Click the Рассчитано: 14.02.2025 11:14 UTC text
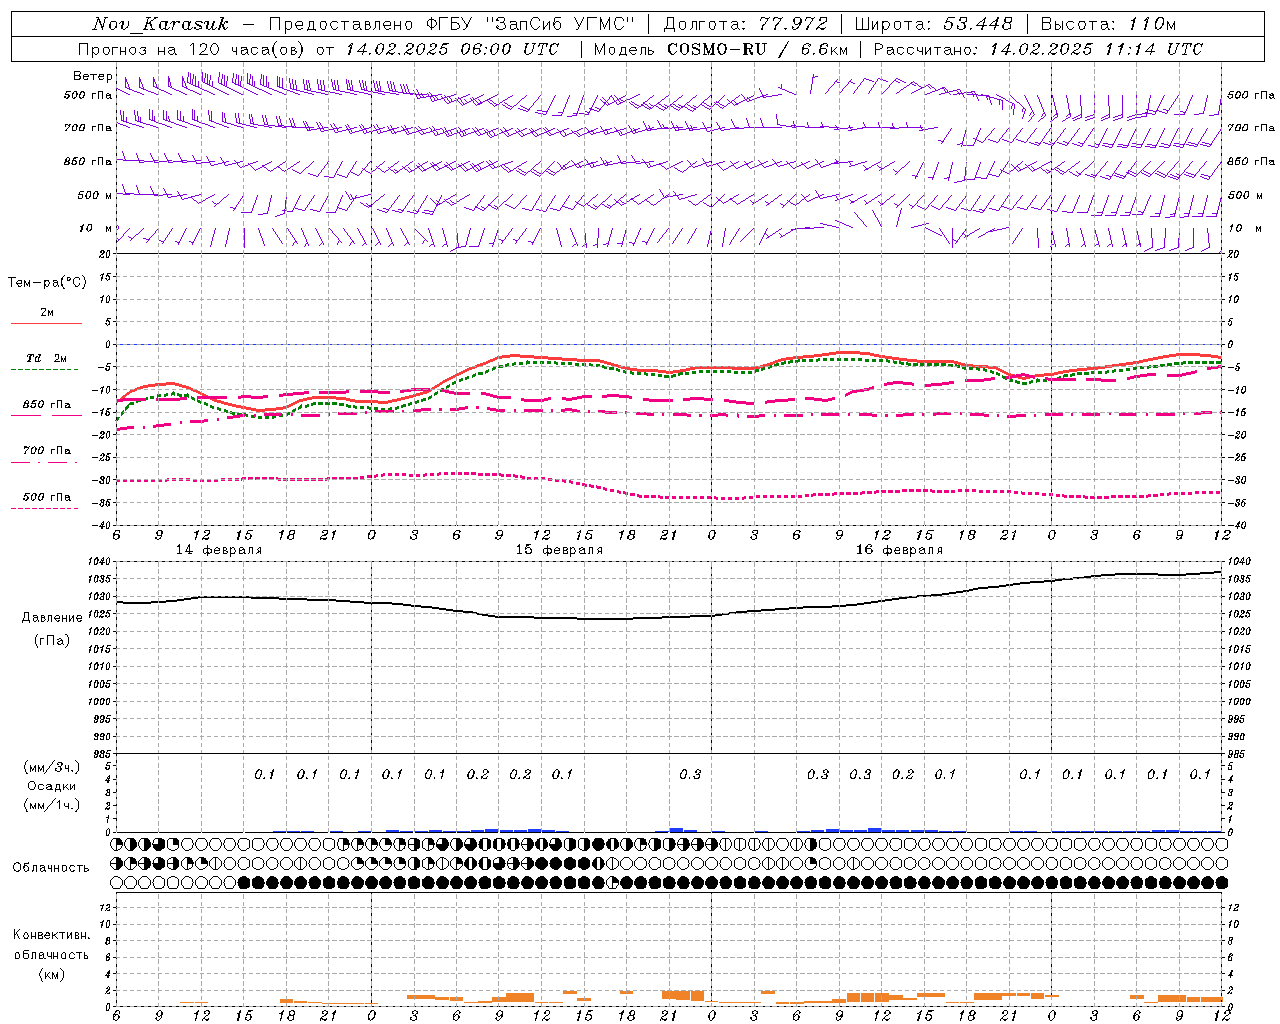 click(x=1038, y=49)
